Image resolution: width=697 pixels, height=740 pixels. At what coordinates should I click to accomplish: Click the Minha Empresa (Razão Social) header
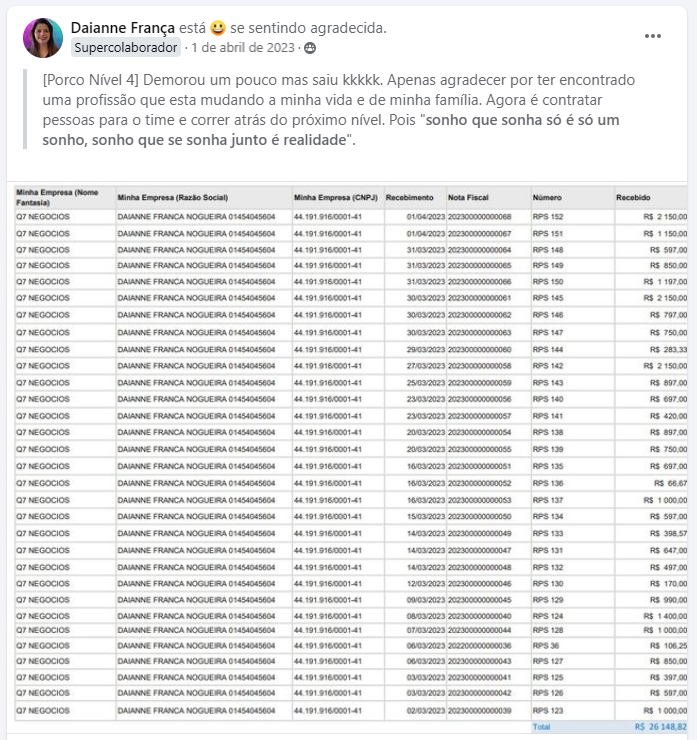[173, 198]
